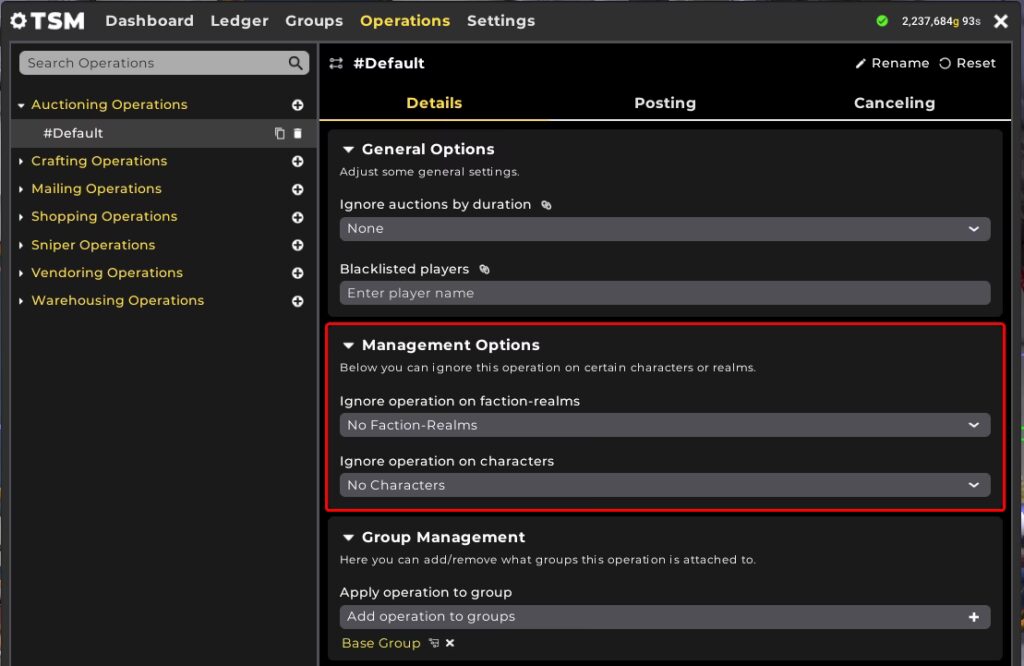The image size is (1024, 666).
Task: Create a new Sniper operation via plus
Action: tap(297, 245)
